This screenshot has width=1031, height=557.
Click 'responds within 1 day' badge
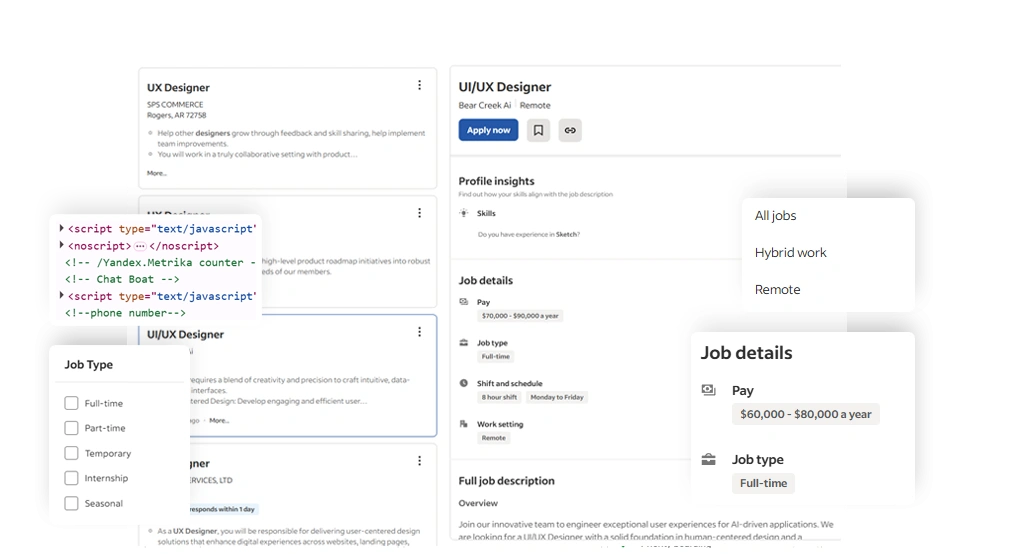[222, 509]
